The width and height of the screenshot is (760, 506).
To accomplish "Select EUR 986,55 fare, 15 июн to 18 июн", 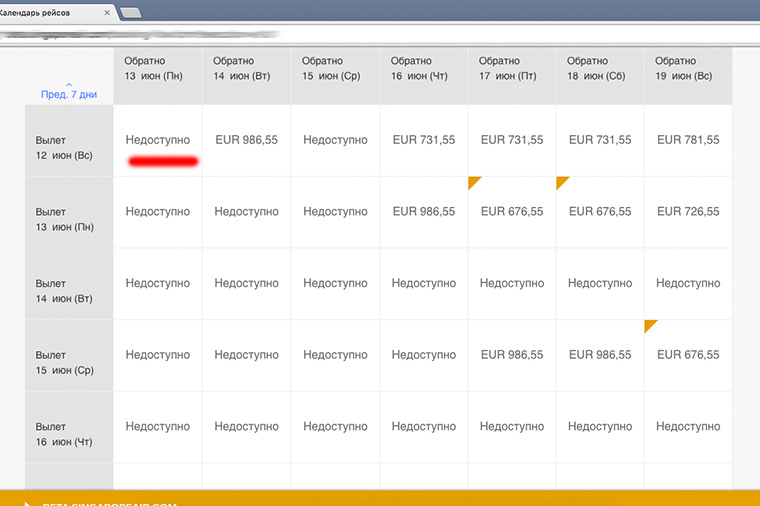I will point(600,355).
